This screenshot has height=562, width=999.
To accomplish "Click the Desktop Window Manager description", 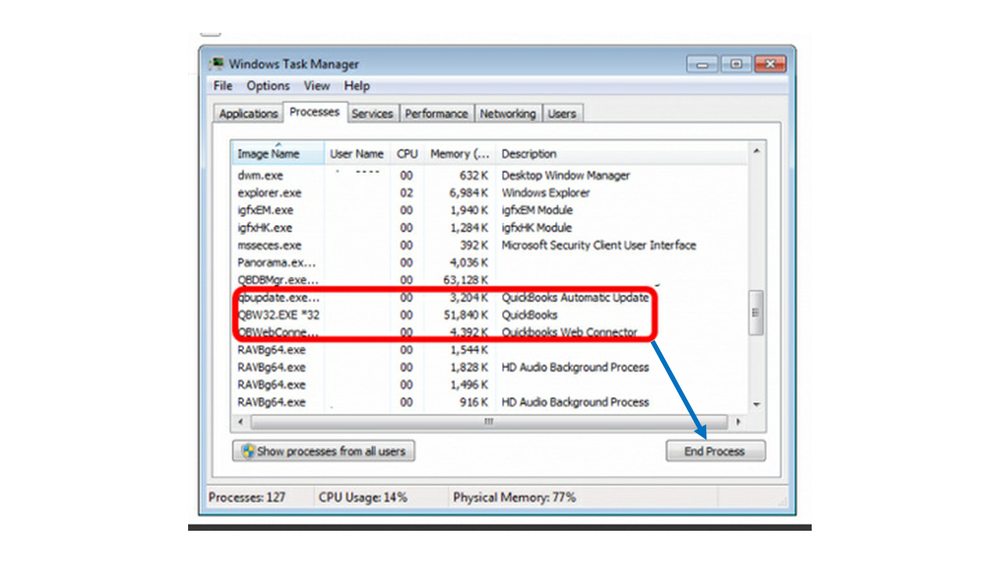I will coord(566,175).
